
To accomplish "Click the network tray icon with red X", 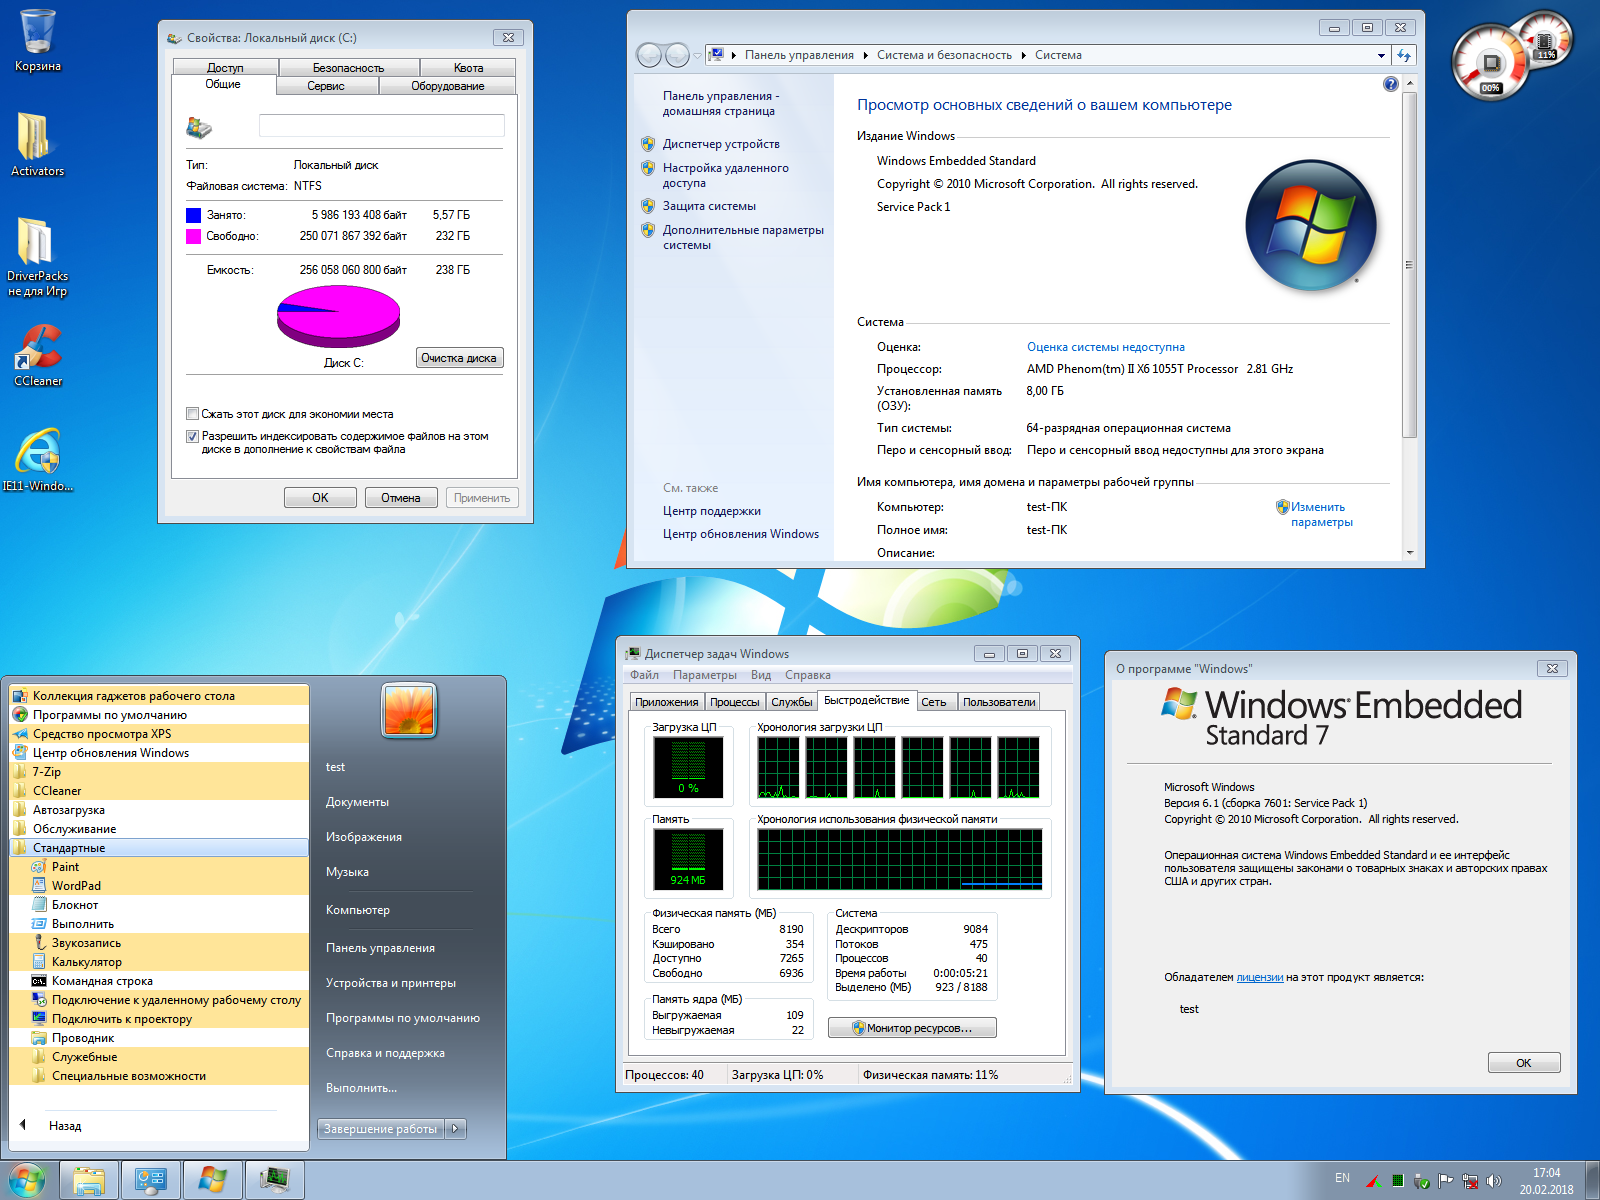I will tap(1470, 1181).
